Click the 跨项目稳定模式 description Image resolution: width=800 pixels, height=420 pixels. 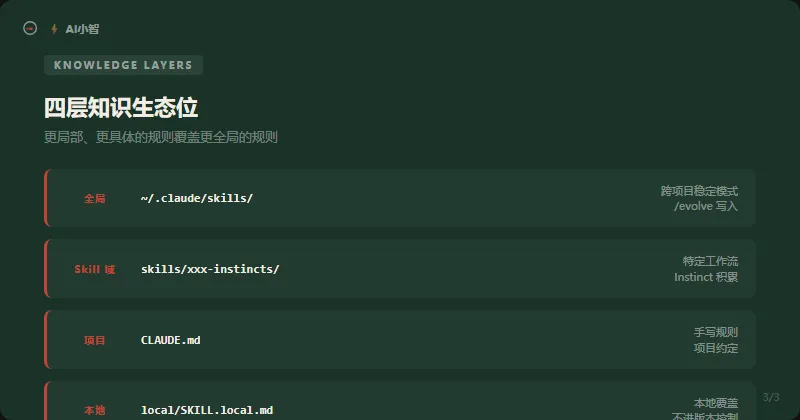point(699,190)
